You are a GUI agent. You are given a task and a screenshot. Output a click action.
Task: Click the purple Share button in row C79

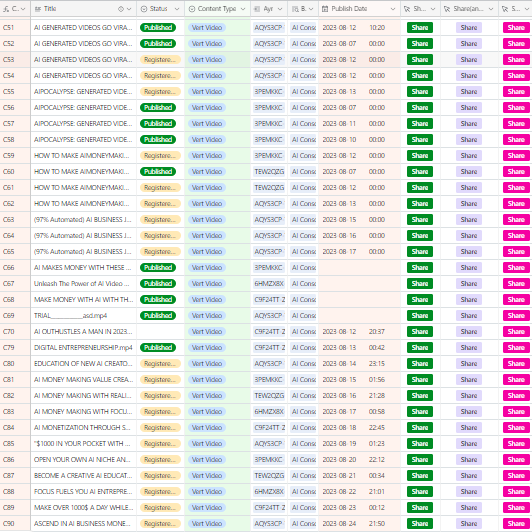coord(469,347)
